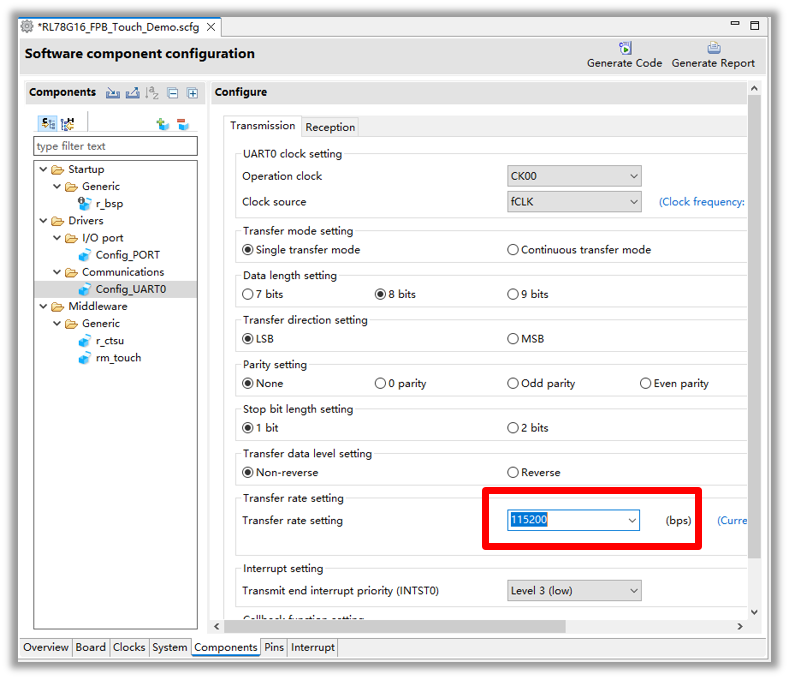This screenshot has height=679, width=789.
Task: Click the Generate Code icon
Action: coord(624,48)
